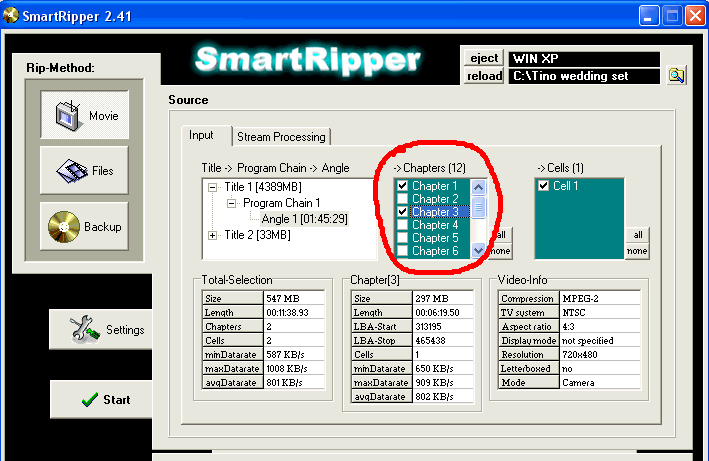Toggle the Cell 1 checkbox
Viewport: 709px width, 461px height.
544,185
